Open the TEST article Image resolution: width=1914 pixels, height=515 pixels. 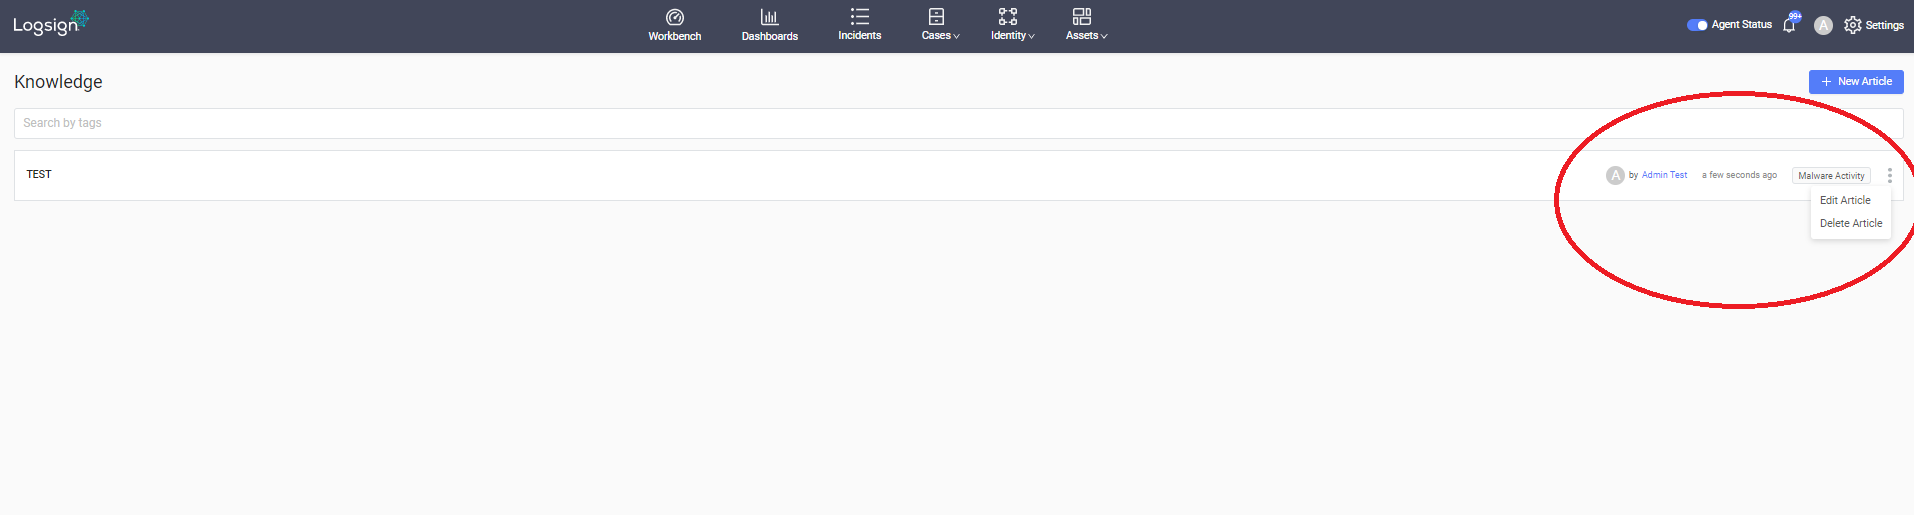tap(39, 174)
